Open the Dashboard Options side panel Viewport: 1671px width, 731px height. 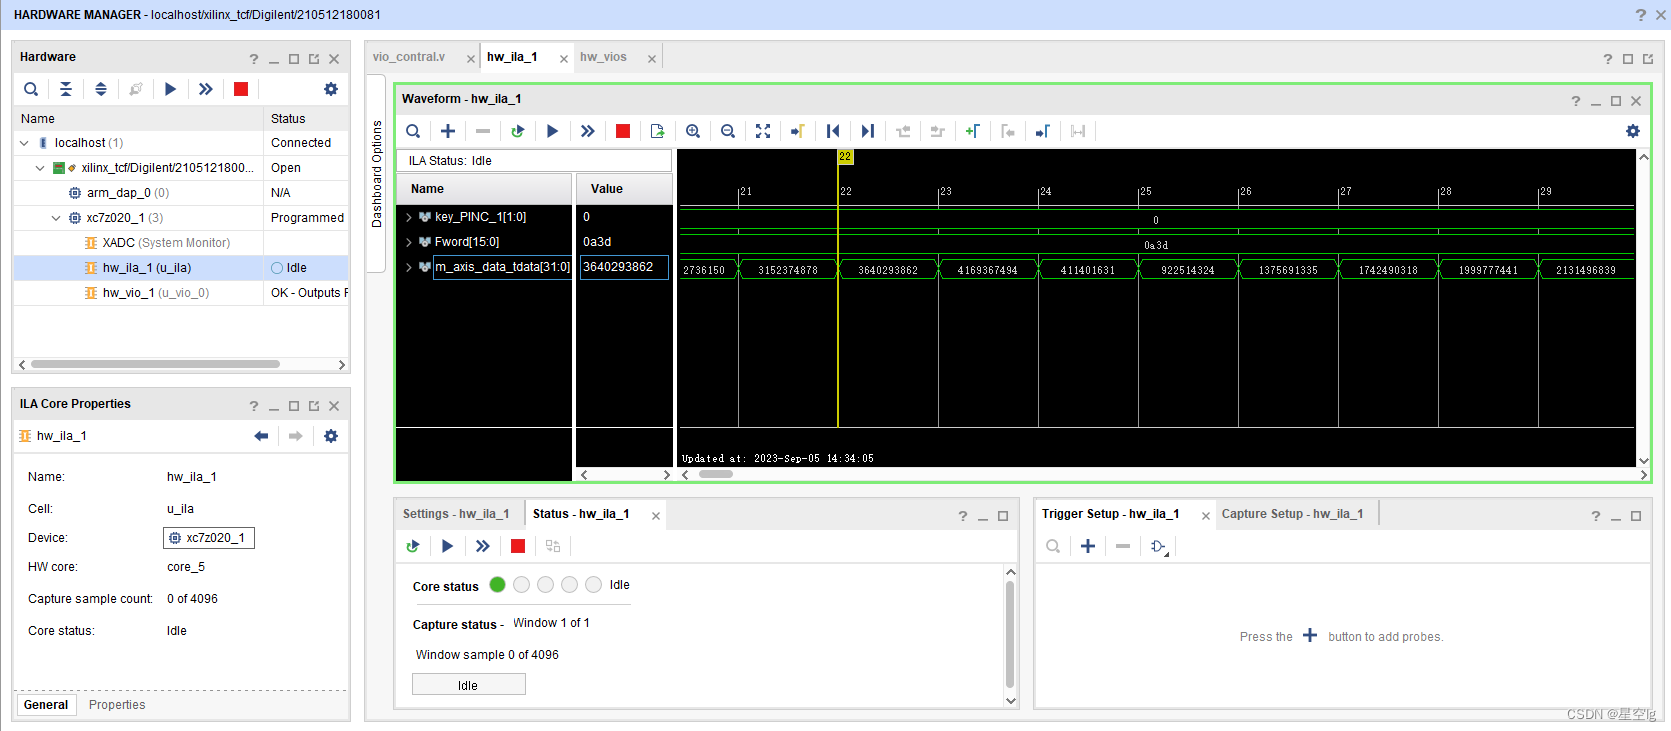377,174
